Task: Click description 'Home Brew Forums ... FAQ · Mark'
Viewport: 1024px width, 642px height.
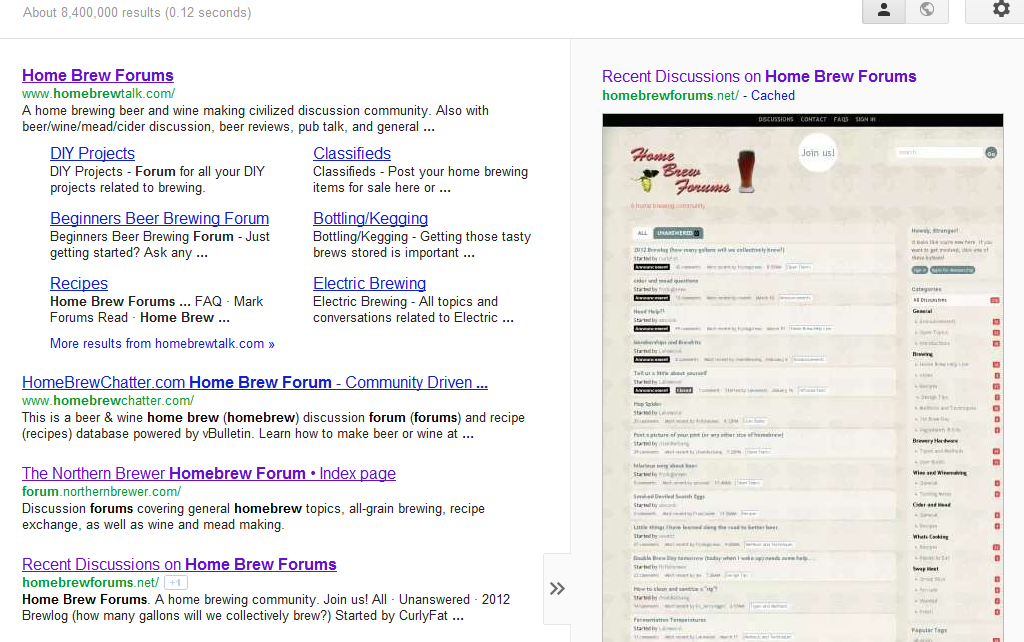Action: 157,310
